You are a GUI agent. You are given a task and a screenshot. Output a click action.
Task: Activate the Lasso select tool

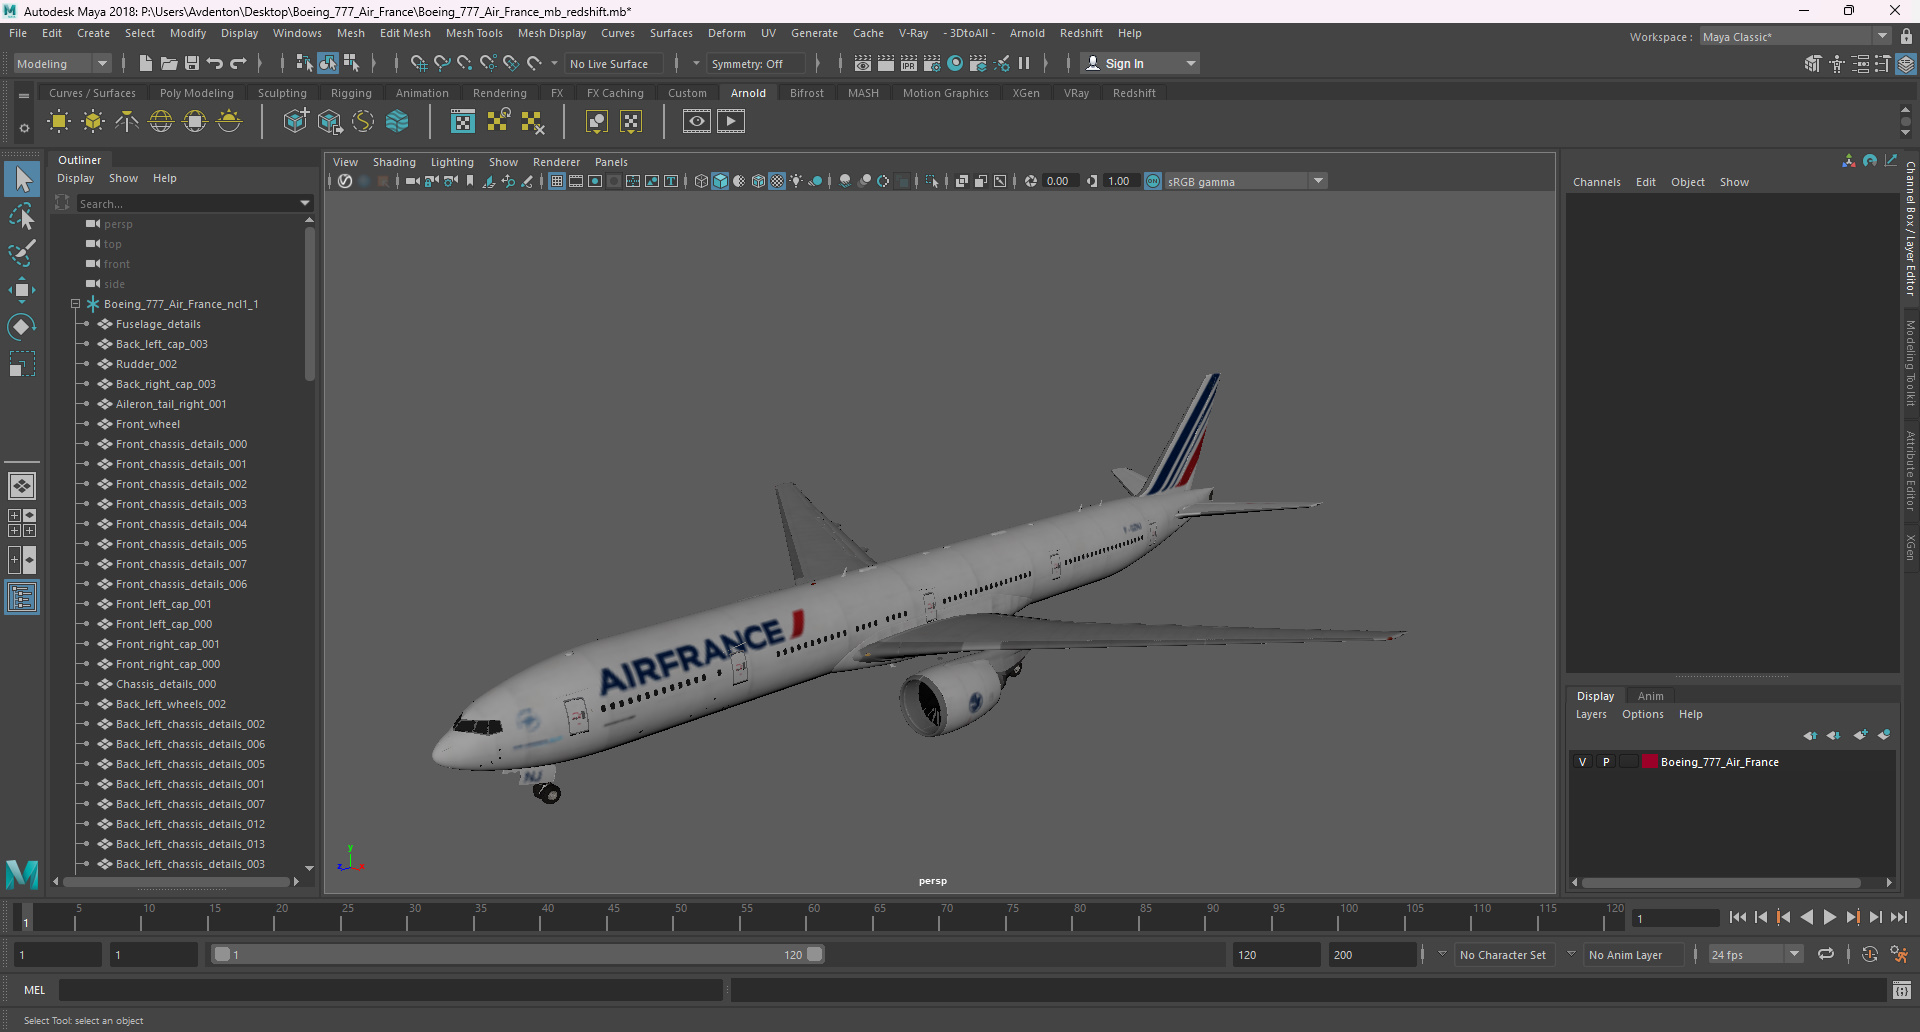(22, 216)
